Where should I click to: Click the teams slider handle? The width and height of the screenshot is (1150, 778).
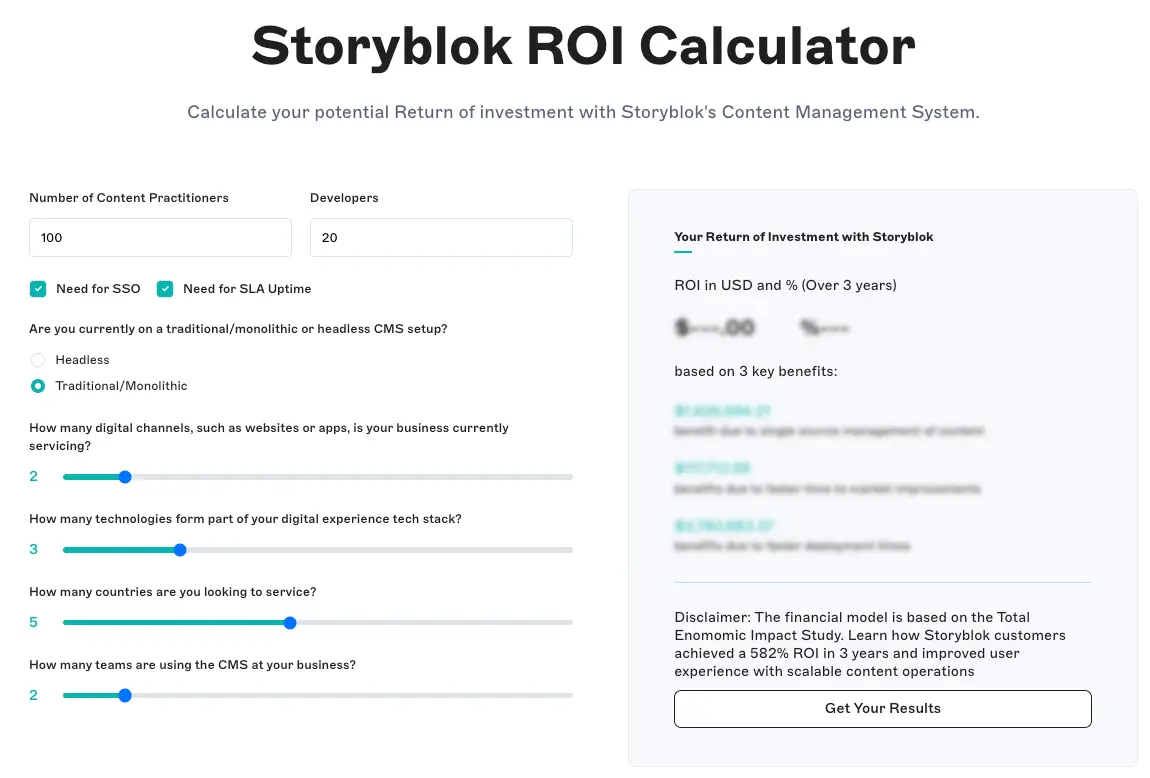click(x=124, y=695)
